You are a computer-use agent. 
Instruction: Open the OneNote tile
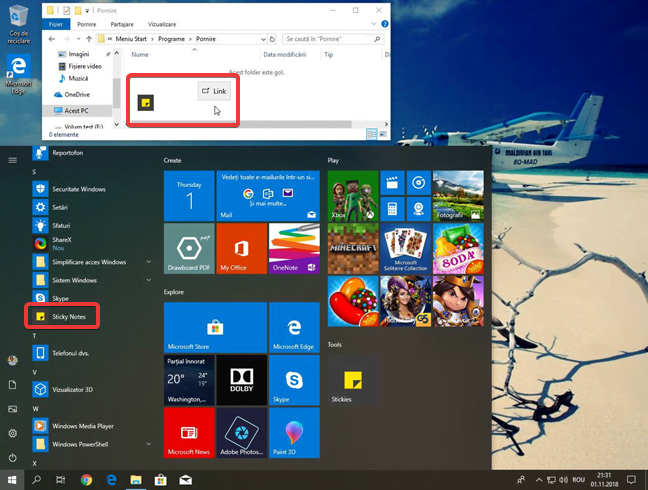click(x=294, y=248)
